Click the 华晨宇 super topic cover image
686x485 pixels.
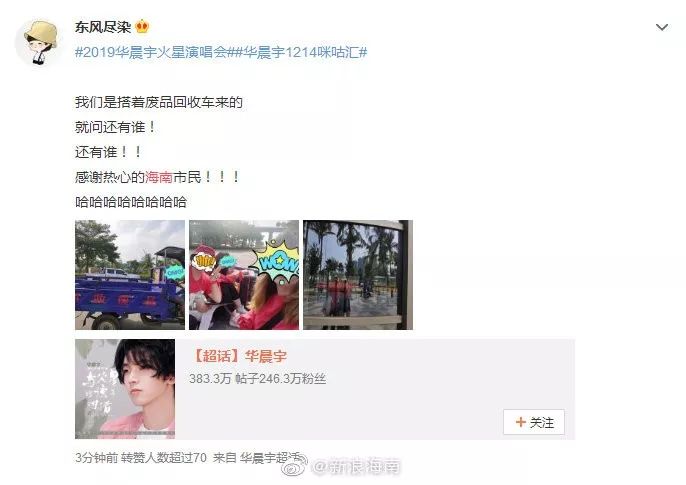tap(125, 389)
